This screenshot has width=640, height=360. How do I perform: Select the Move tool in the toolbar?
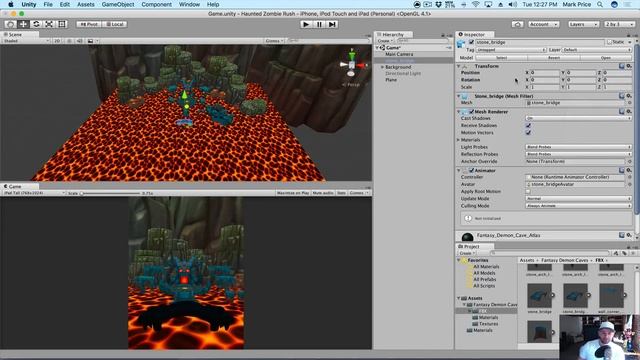pos(23,24)
